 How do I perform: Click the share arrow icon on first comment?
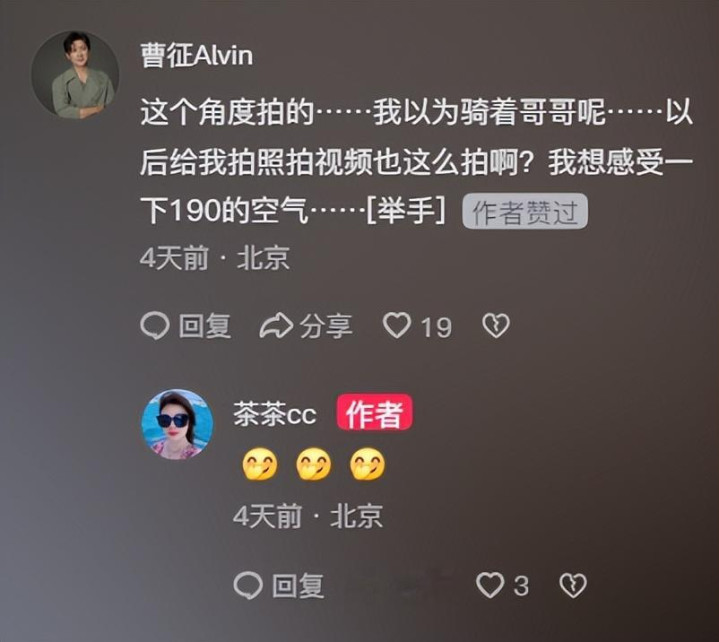point(277,326)
